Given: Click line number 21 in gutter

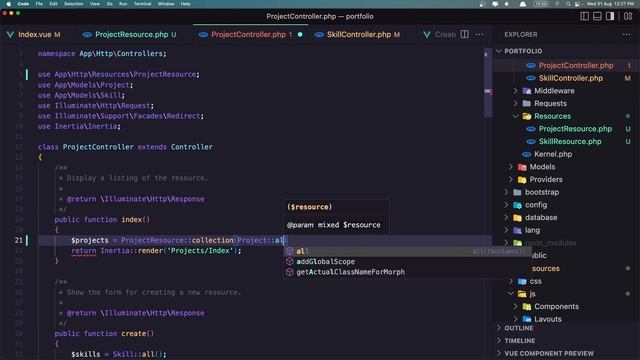Looking at the screenshot, I should coord(19,240).
